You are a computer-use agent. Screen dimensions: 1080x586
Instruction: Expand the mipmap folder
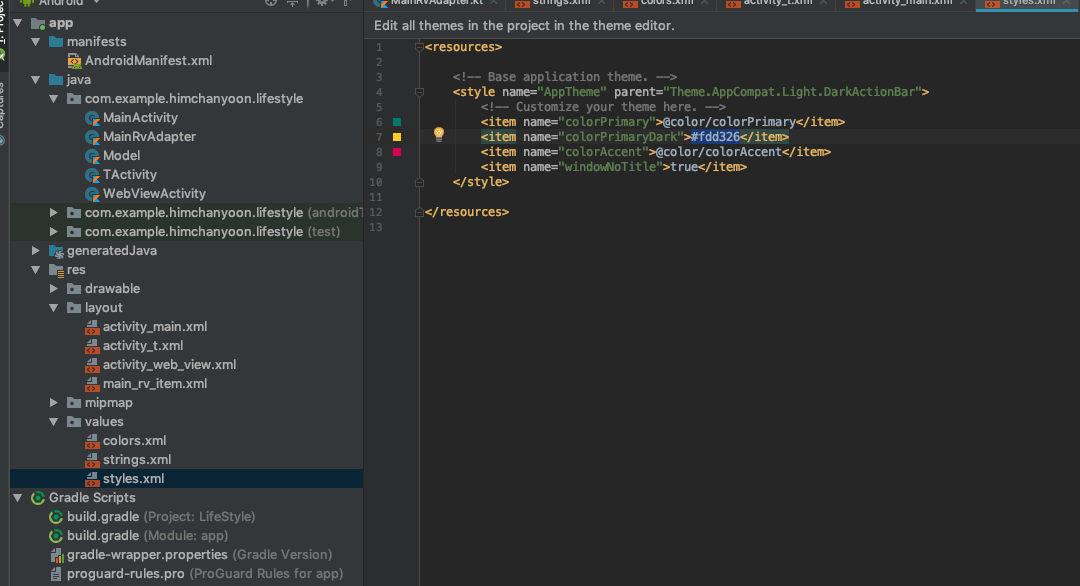coord(54,403)
